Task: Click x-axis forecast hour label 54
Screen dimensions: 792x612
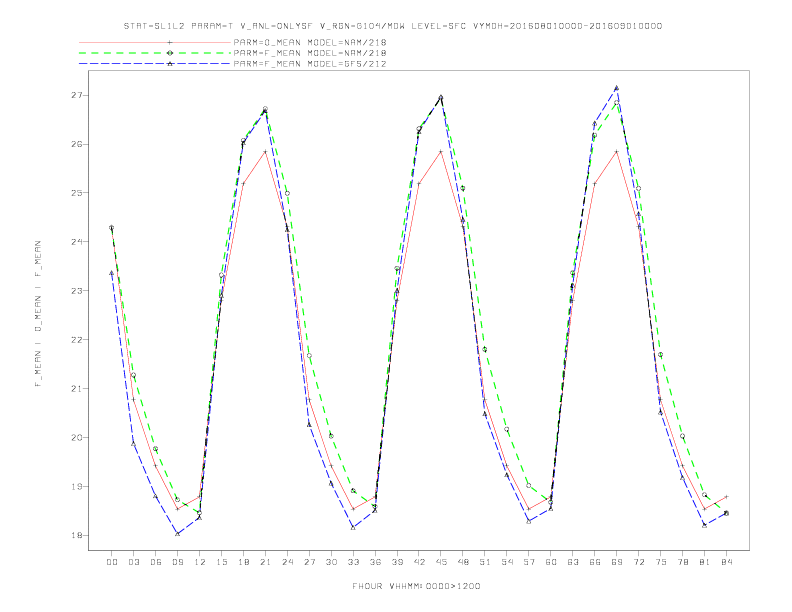Action: click(x=507, y=562)
